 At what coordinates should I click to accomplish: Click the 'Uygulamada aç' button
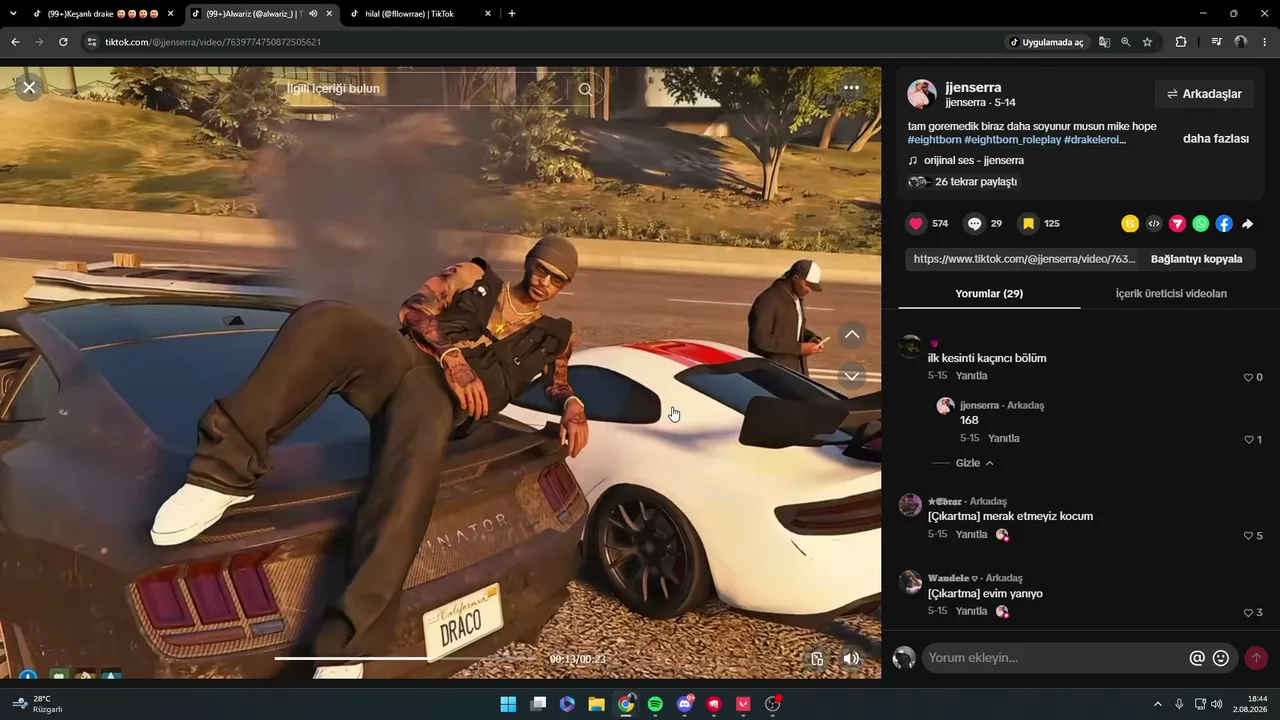pyautogui.click(x=1046, y=42)
